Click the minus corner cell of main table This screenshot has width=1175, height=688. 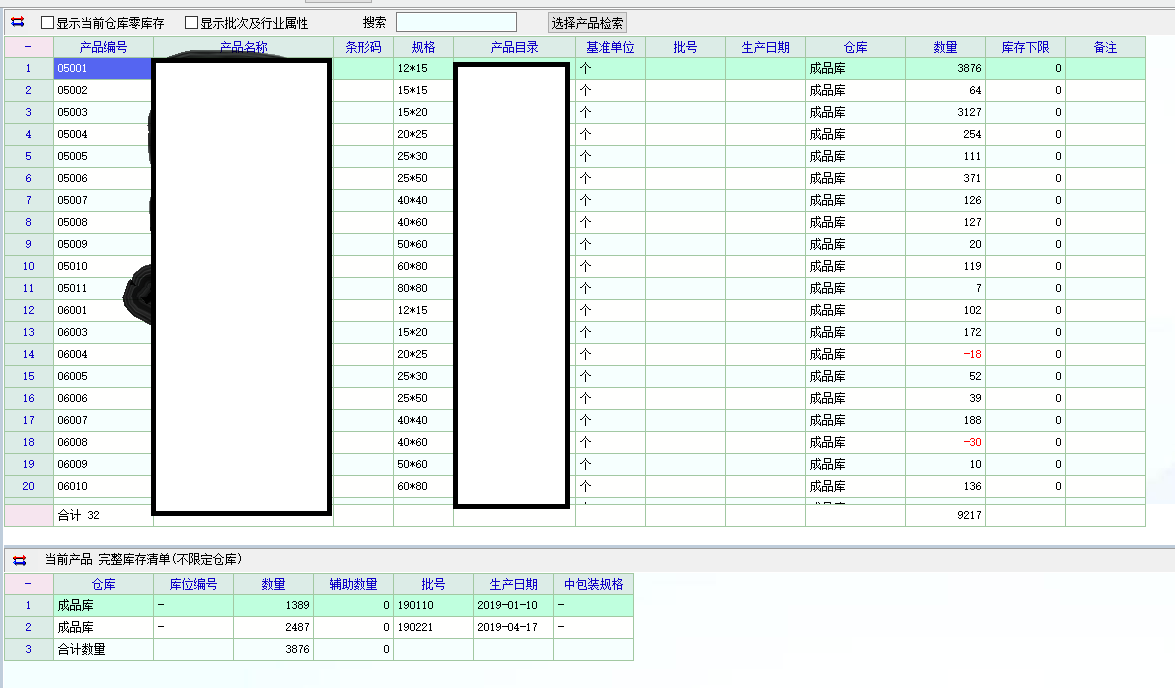(28, 47)
